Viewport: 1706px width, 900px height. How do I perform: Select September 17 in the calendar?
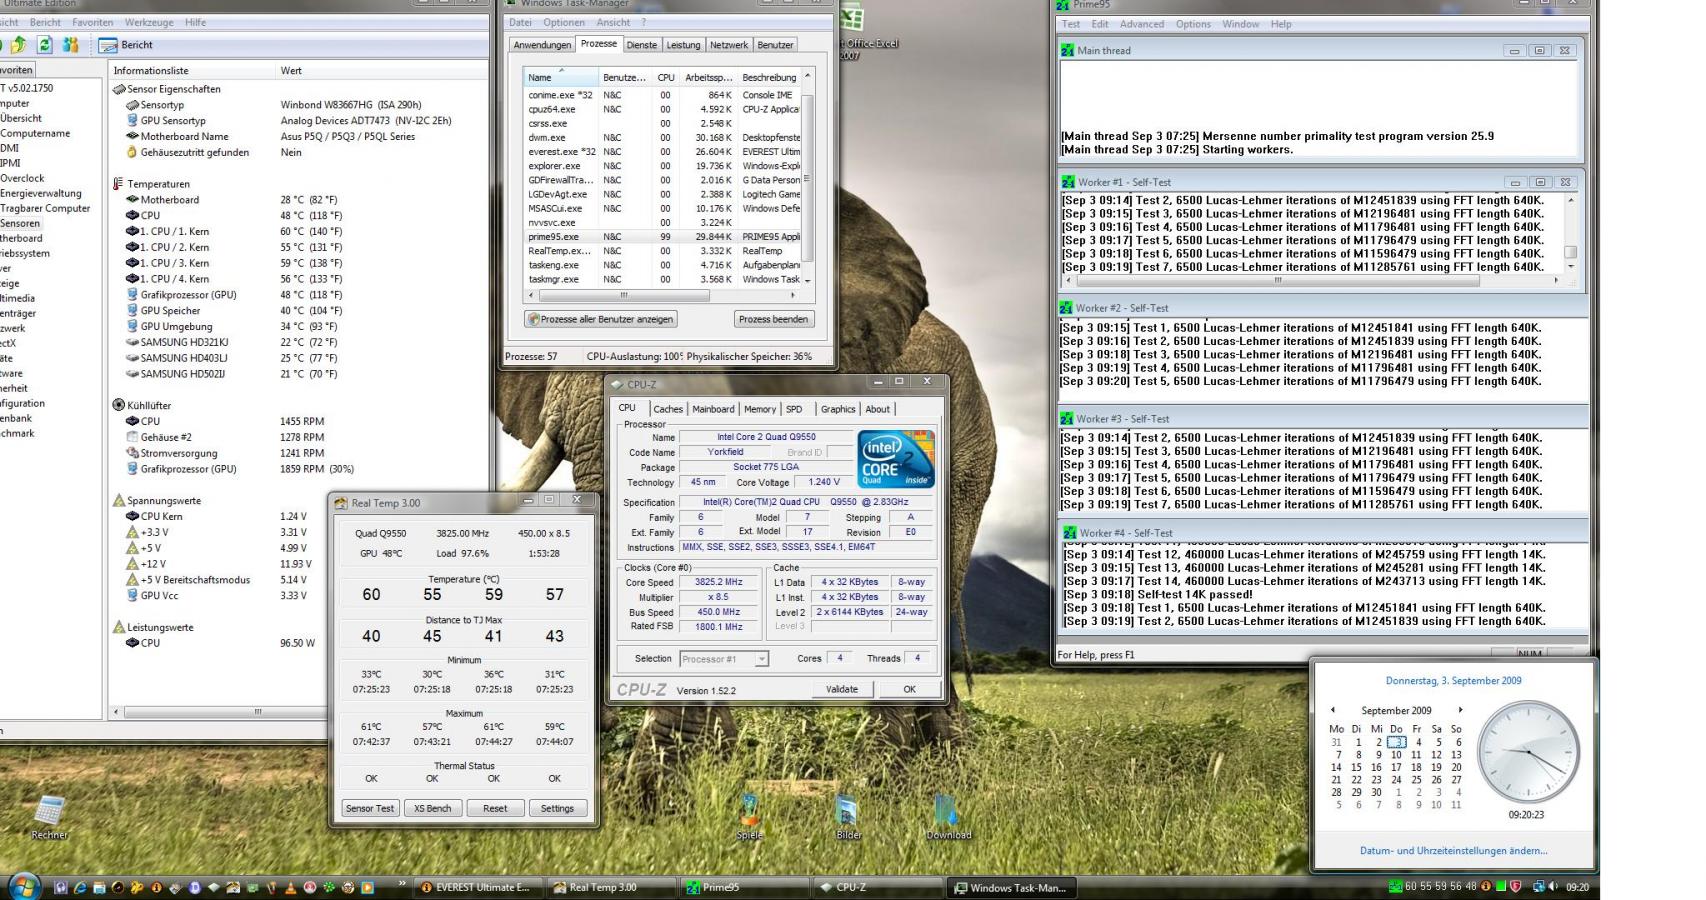pos(1396,768)
